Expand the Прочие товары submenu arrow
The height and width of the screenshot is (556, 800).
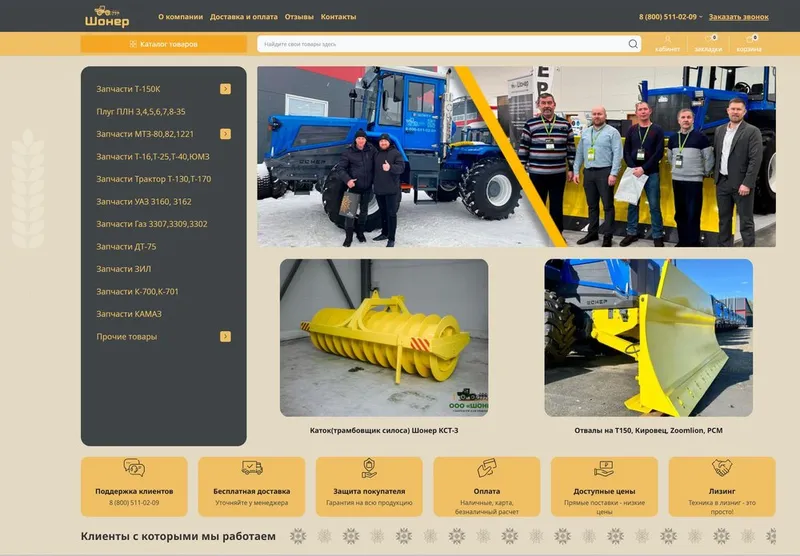pyautogui.click(x=225, y=336)
